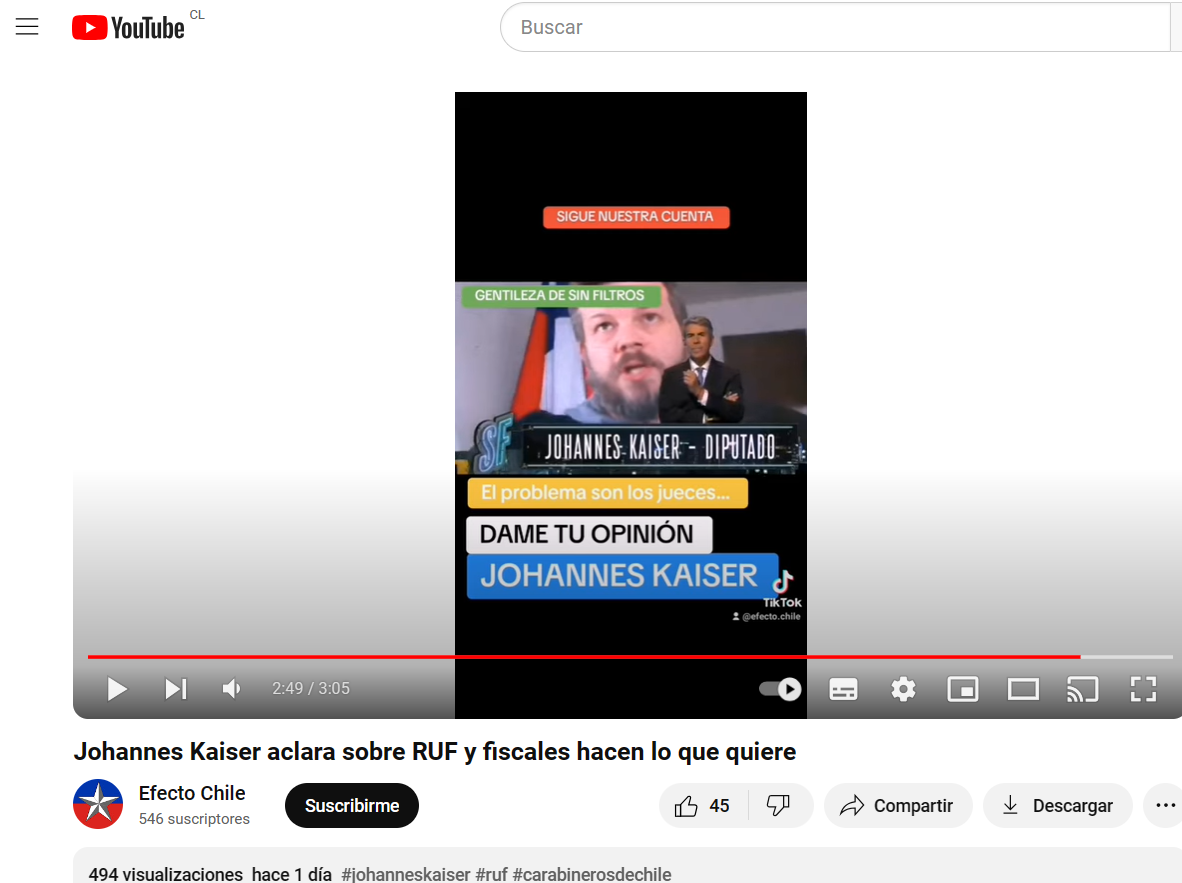Click the 494 visualizaciones text
Image resolution: width=1182 pixels, height=883 pixels.
point(166,874)
